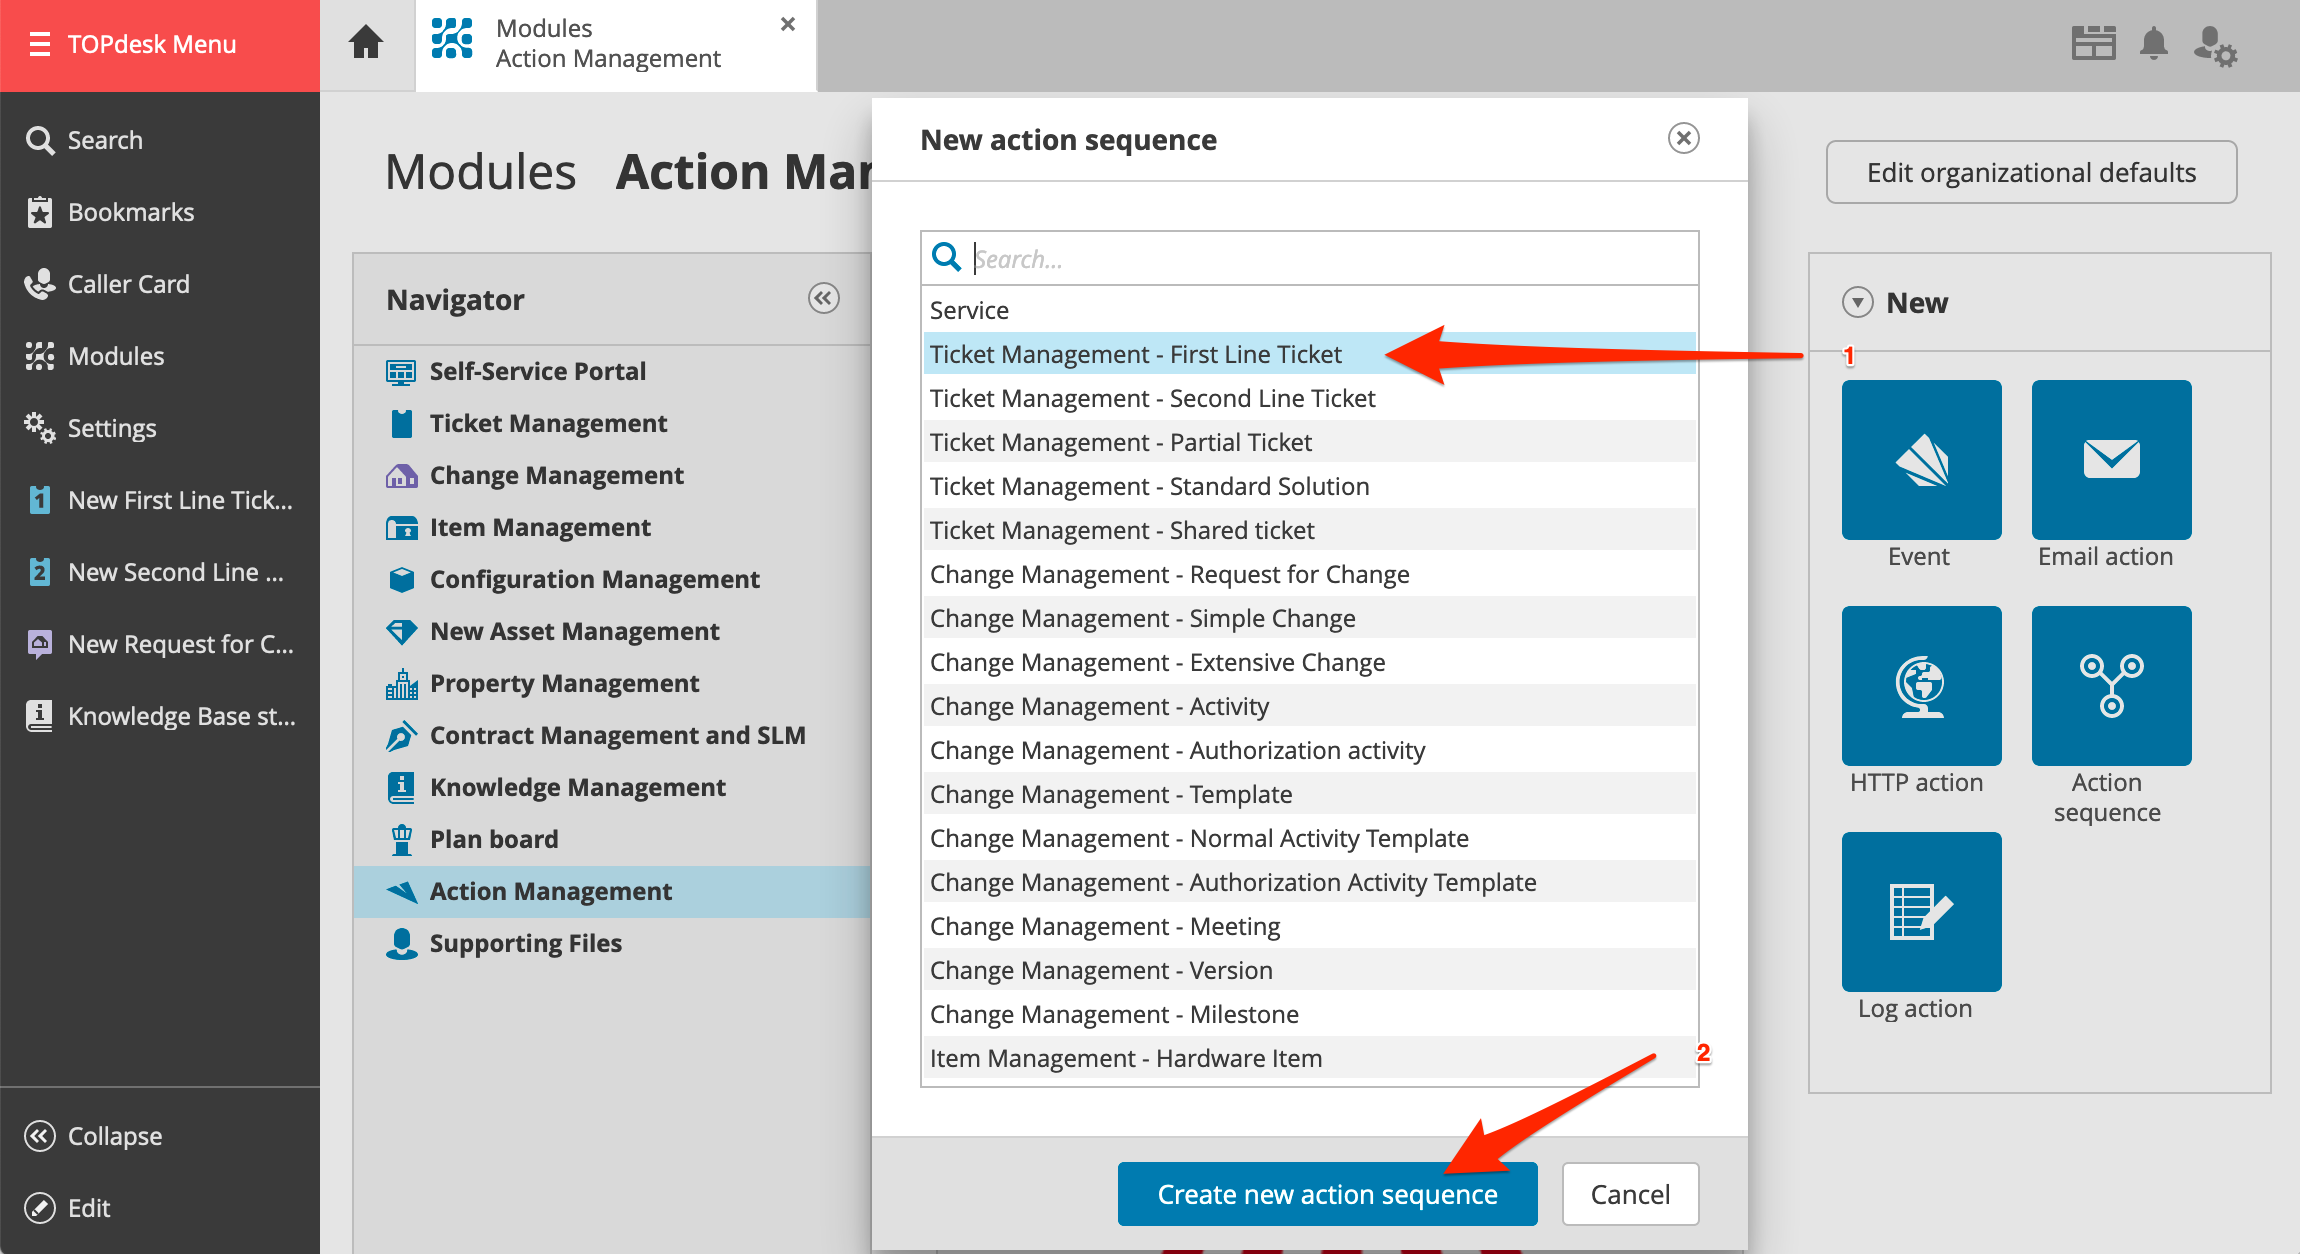Screen dimensions: 2300x1254
Task: Open user settings icon in top right
Action: [2215, 45]
